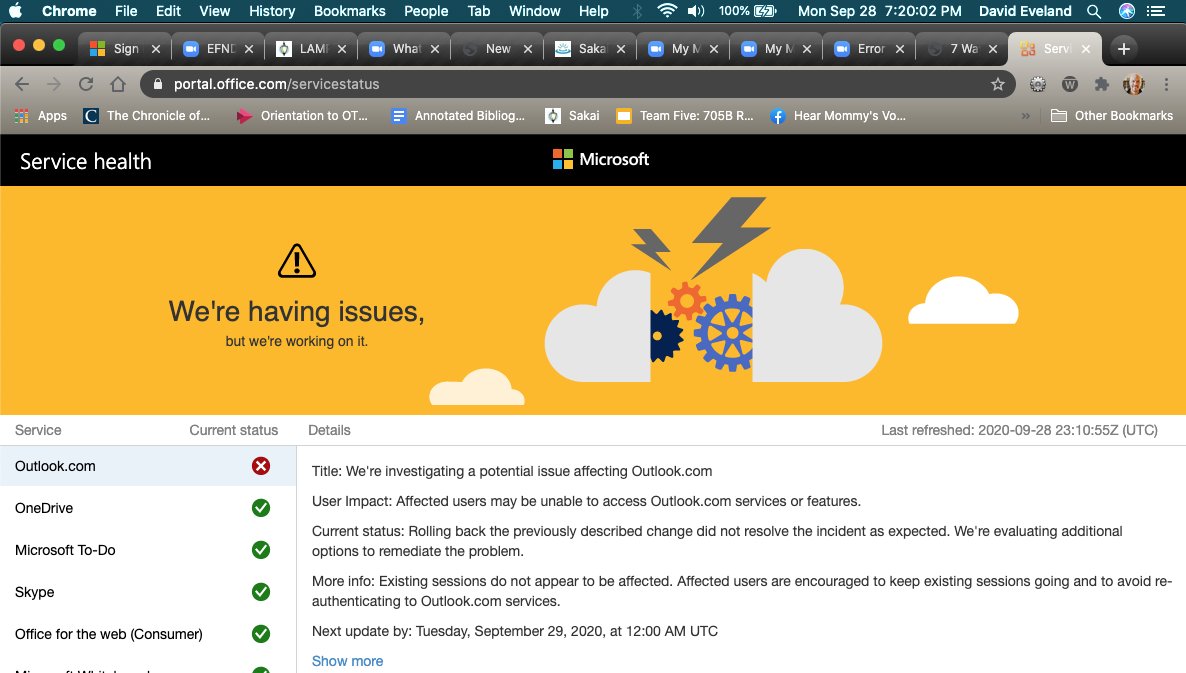1186x673 pixels.
Task: Open a new tab with plus button
Action: pyautogui.click(x=1124, y=49)
